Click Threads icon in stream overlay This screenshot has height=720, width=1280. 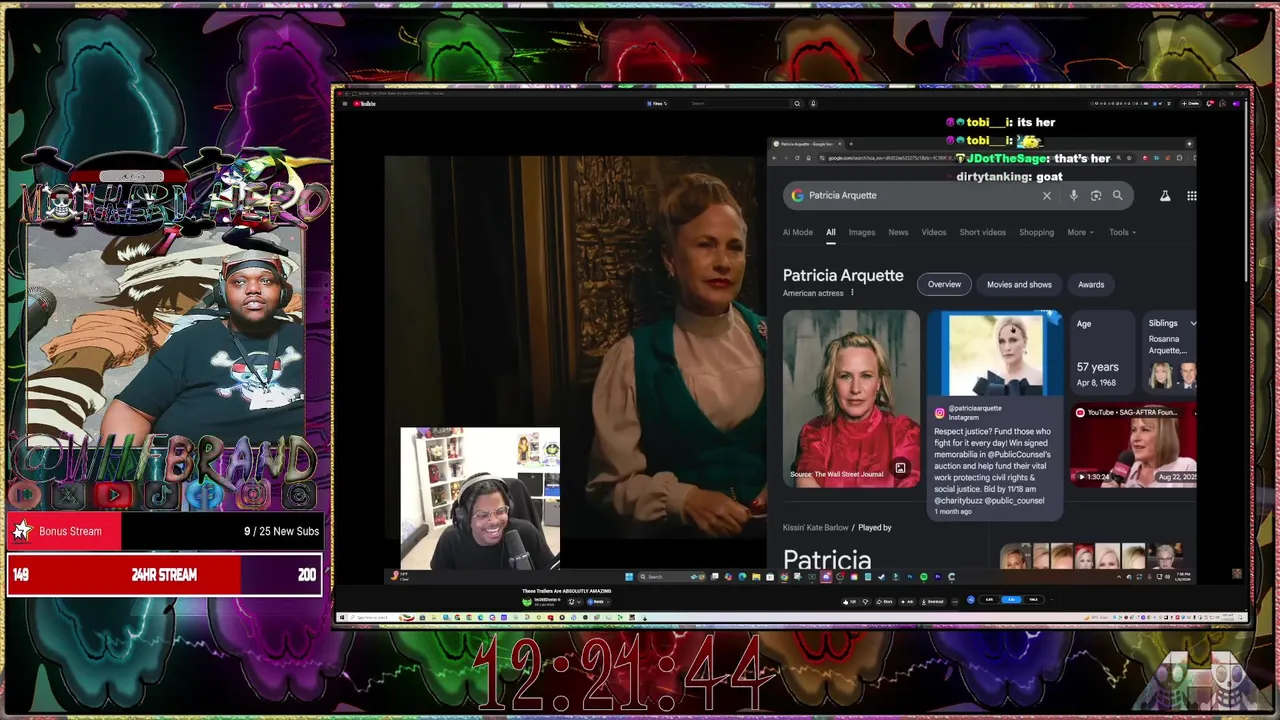point(299,494)
